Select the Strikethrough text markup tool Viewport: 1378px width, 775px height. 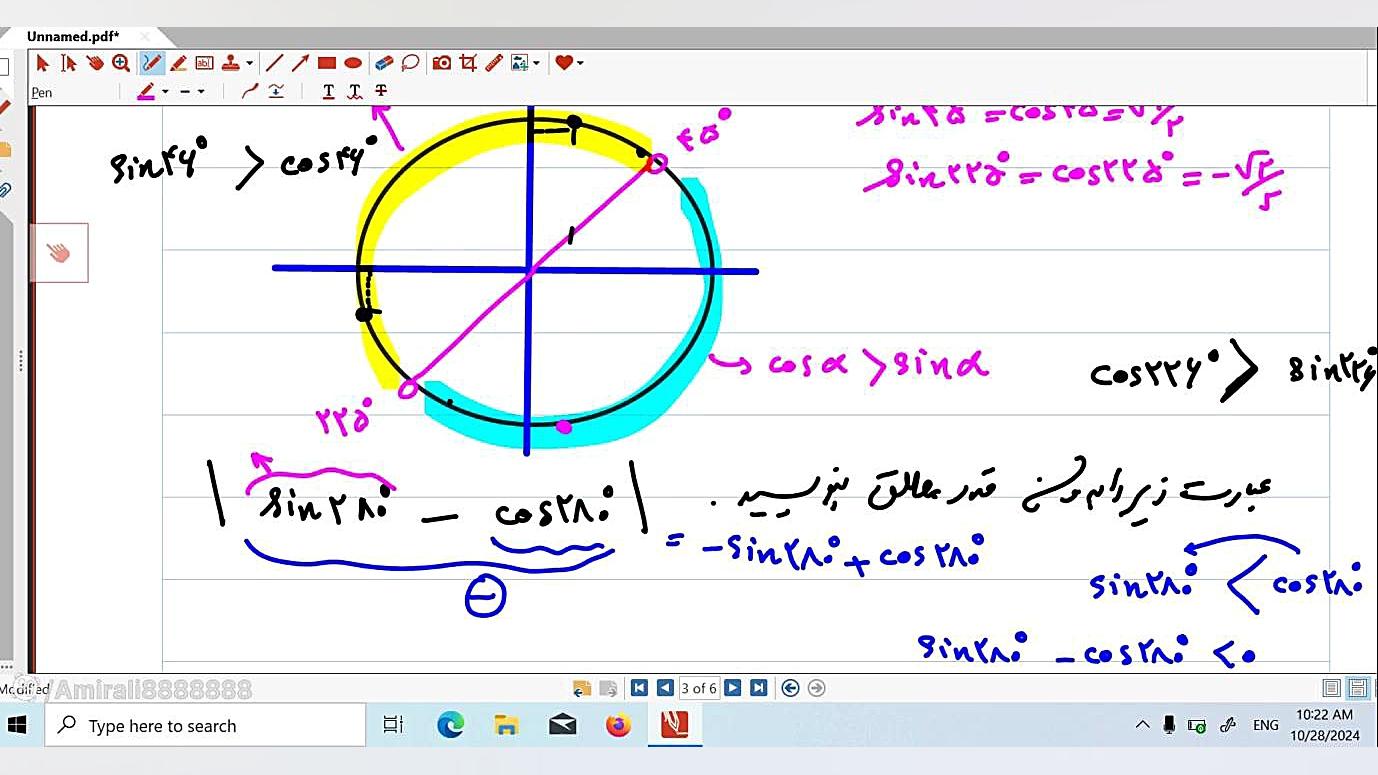pyautogui.click(x=381, y=91)
